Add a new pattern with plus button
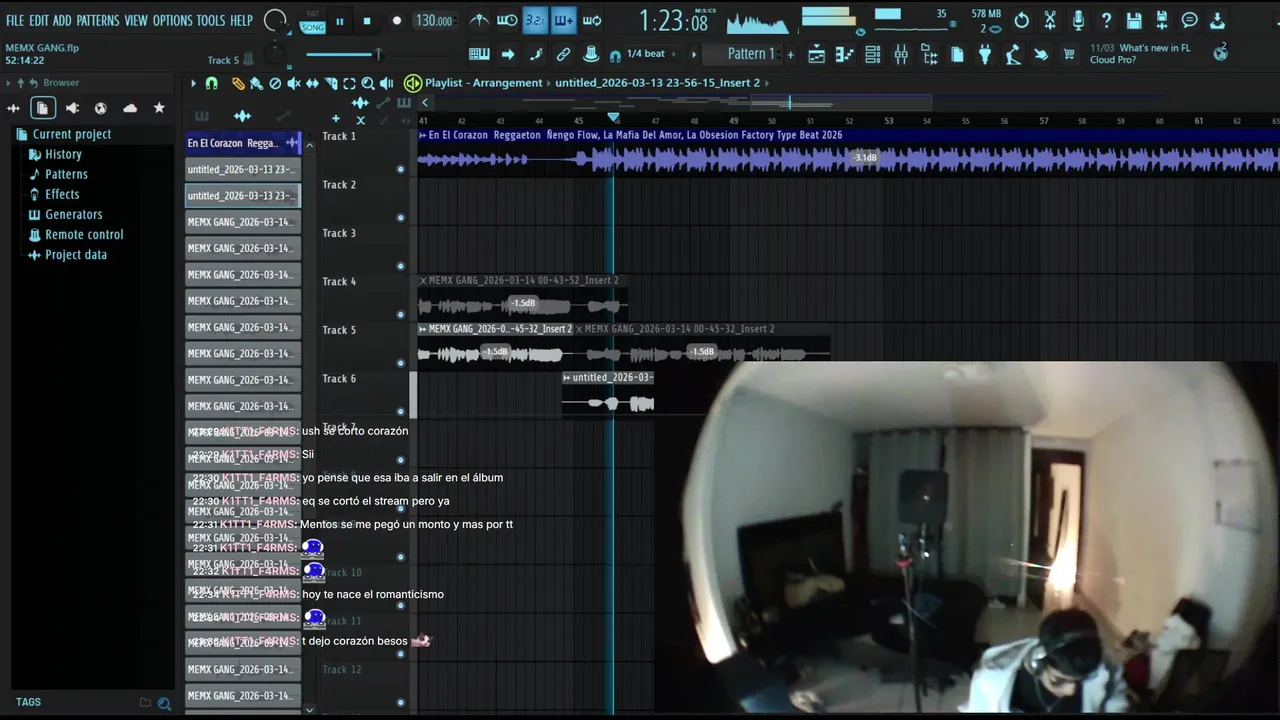This screenshot has height=720, width=1280. click(x=790, y=54)
